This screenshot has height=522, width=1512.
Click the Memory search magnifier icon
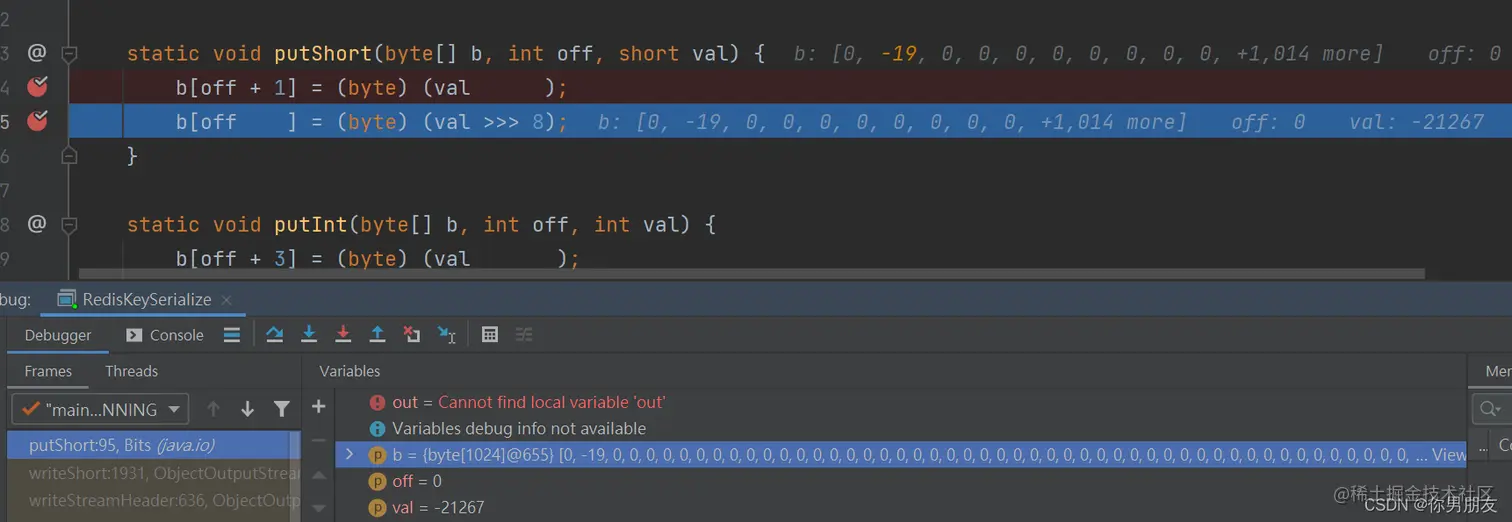click(1490, 408)
